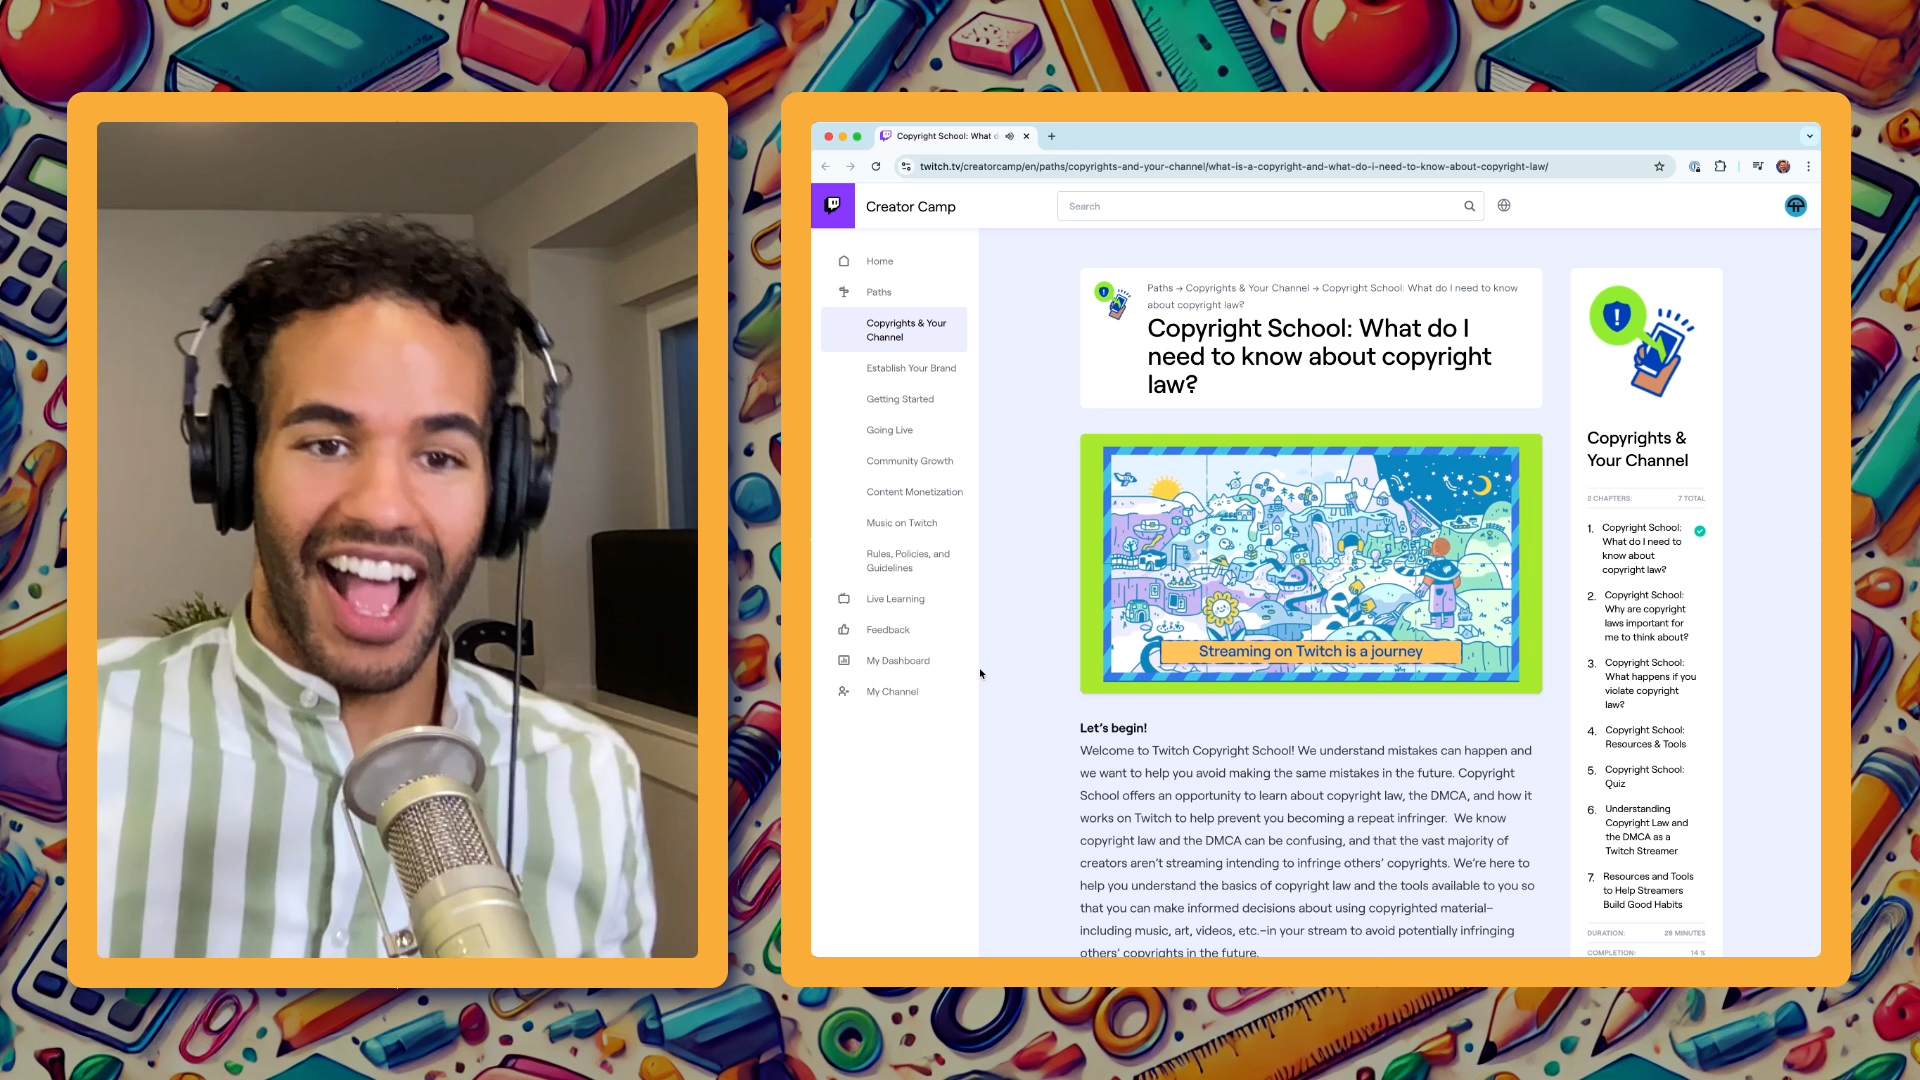1920x1080 pixels.
Task: Click the reload page button
Action: 875,167
